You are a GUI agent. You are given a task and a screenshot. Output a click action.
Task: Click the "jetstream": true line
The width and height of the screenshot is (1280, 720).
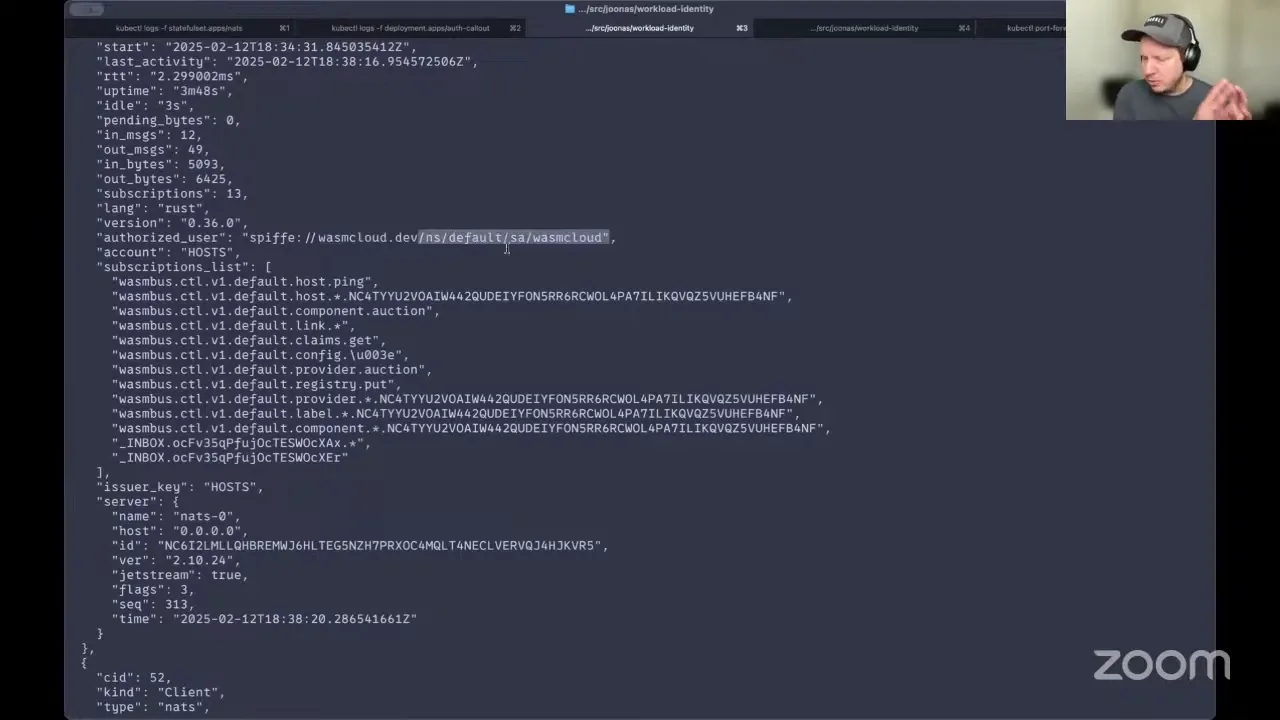coord(180,575)
